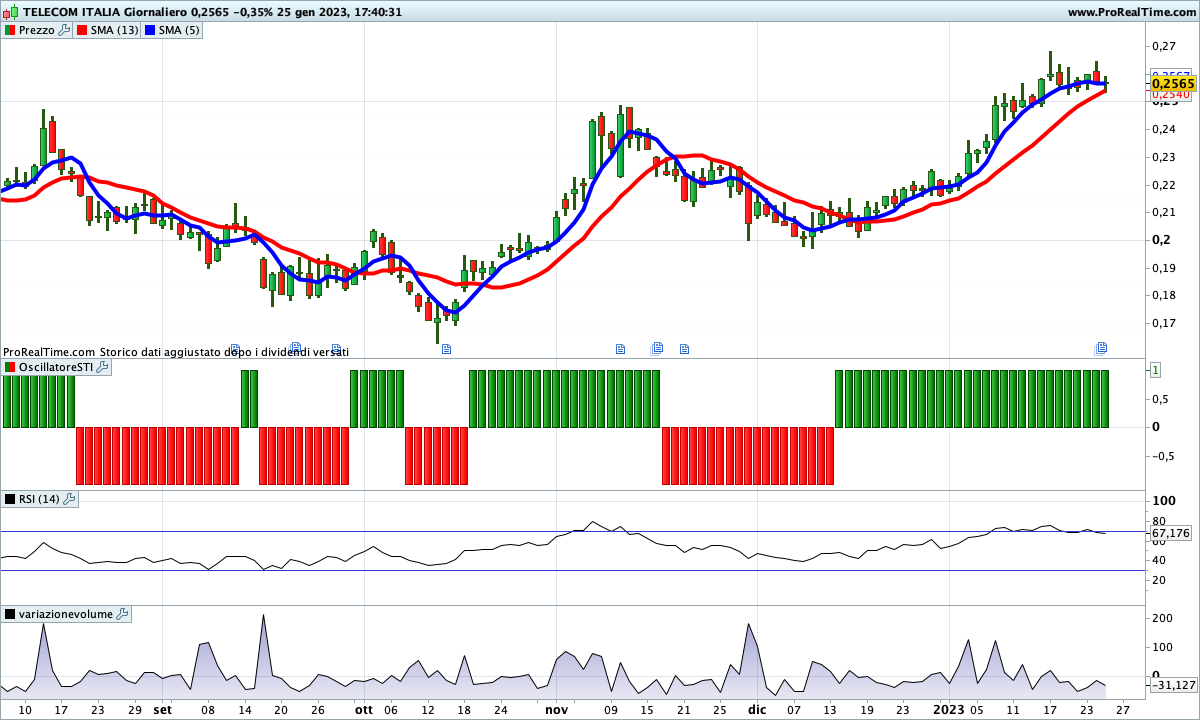Image resolution: width=1200 pixels, height=720 pixels.
Task: Click the RSI axis label 100
Action: 1163,501
